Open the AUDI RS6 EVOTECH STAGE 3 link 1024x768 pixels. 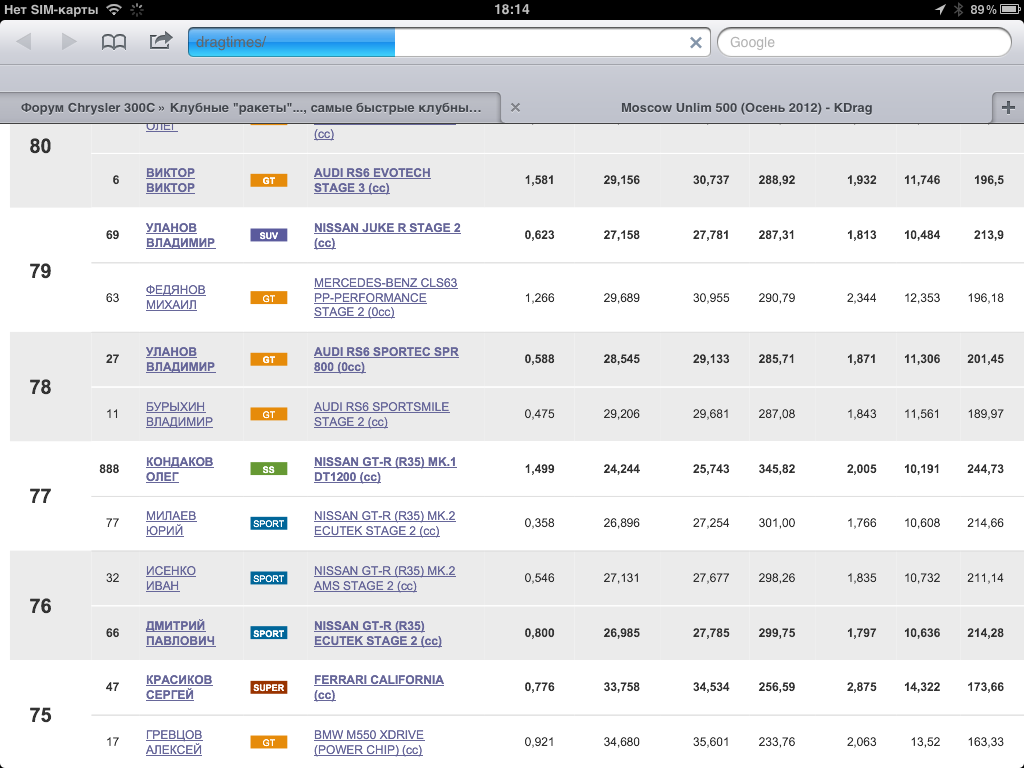click(372, 180)
